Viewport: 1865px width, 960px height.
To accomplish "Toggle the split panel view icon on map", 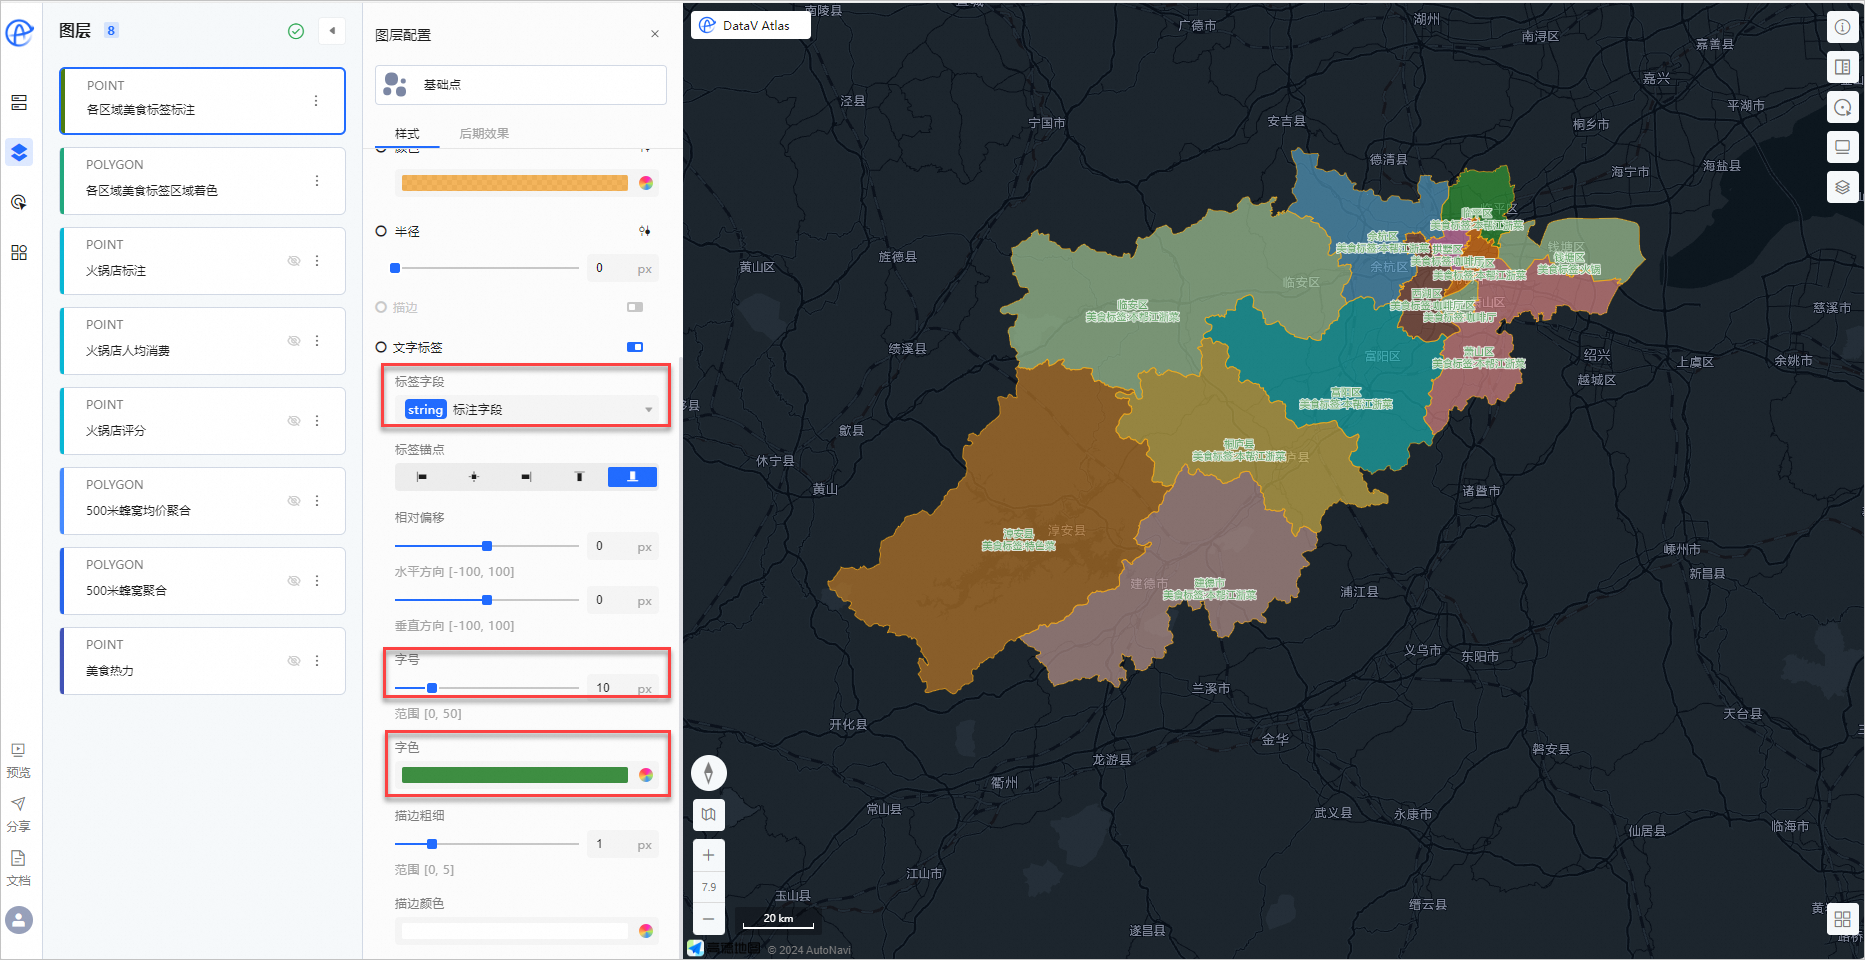I will click(1842, 67).
